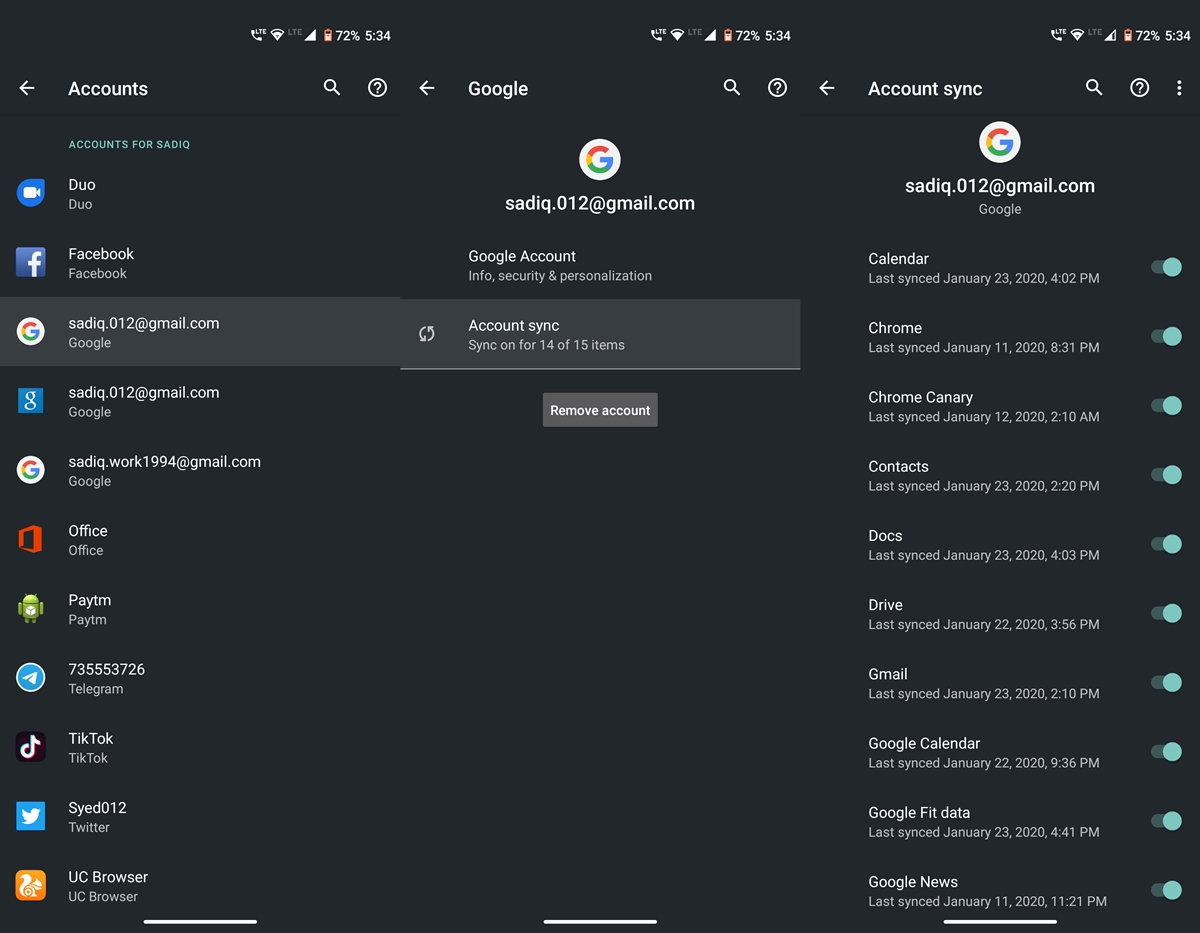Toggle Chrome sync switch
Screen dimensions: 1200x933
tap(1166, 336)
